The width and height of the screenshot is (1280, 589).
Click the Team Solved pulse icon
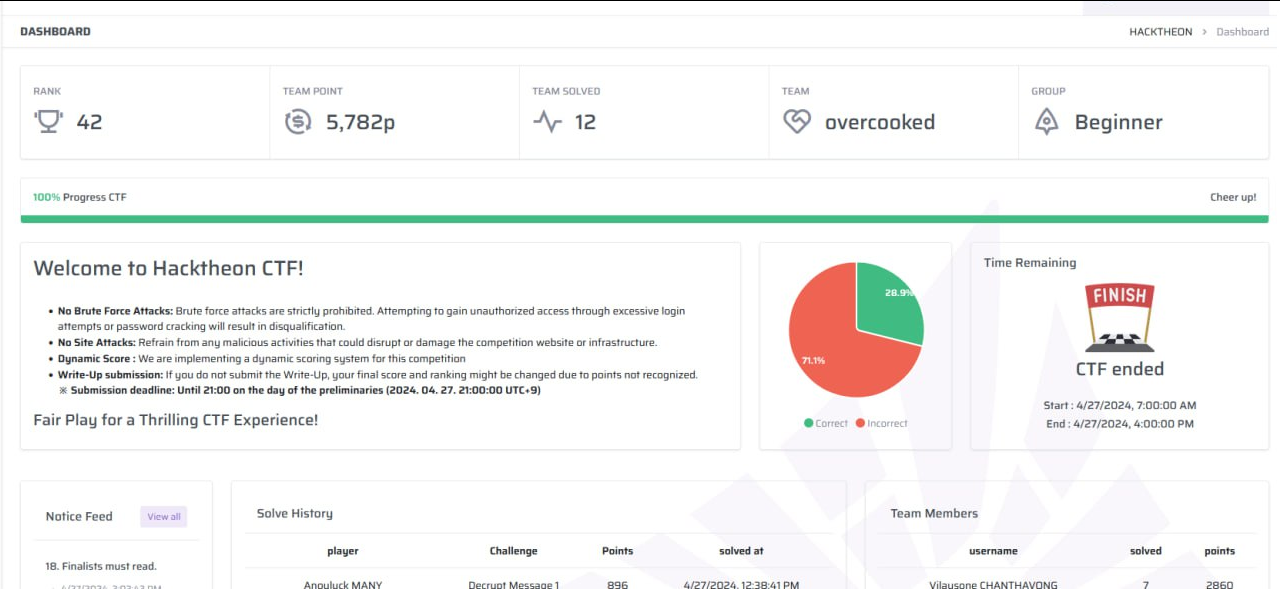(x=547, y=120)
